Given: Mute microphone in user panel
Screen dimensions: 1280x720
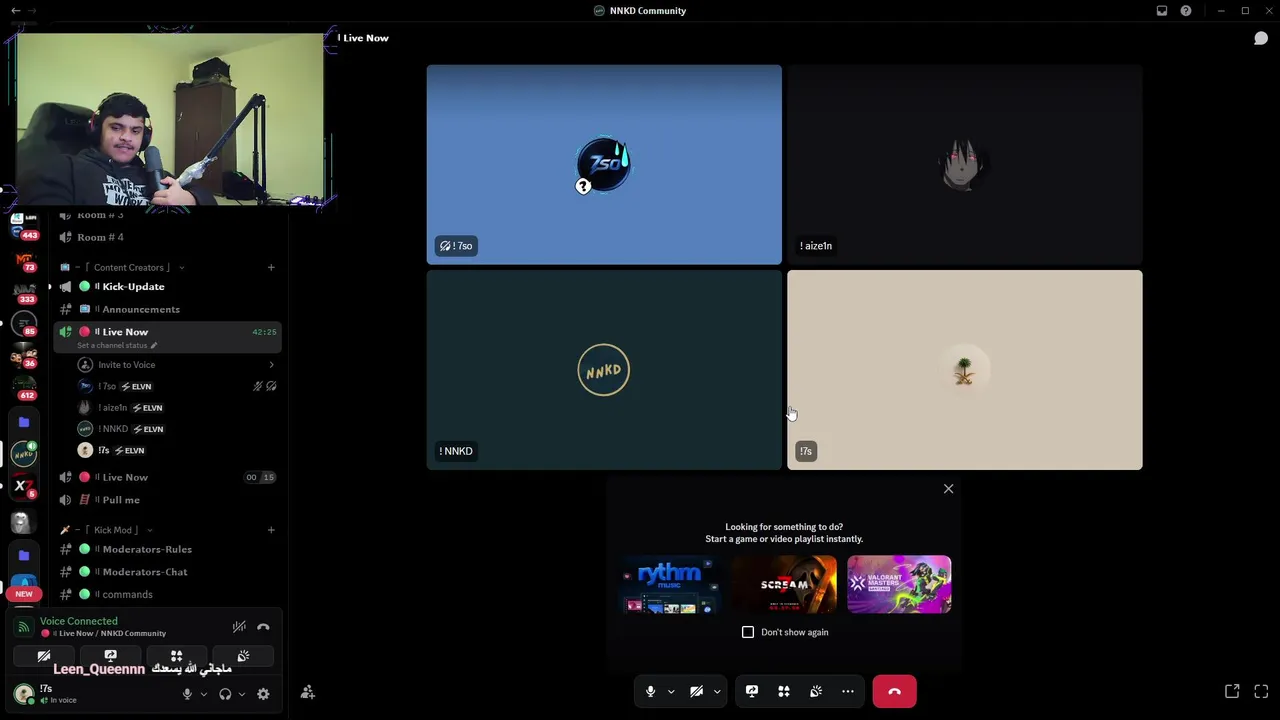Looking at the screenshot, I should tap(187, 694).
